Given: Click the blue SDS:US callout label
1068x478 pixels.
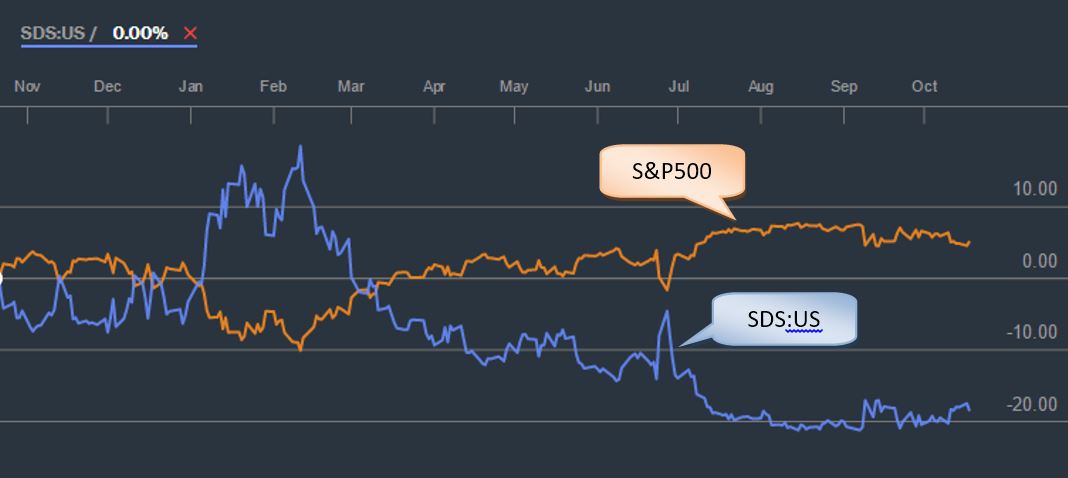Looking at the screenshot, I should coord(784,320).
